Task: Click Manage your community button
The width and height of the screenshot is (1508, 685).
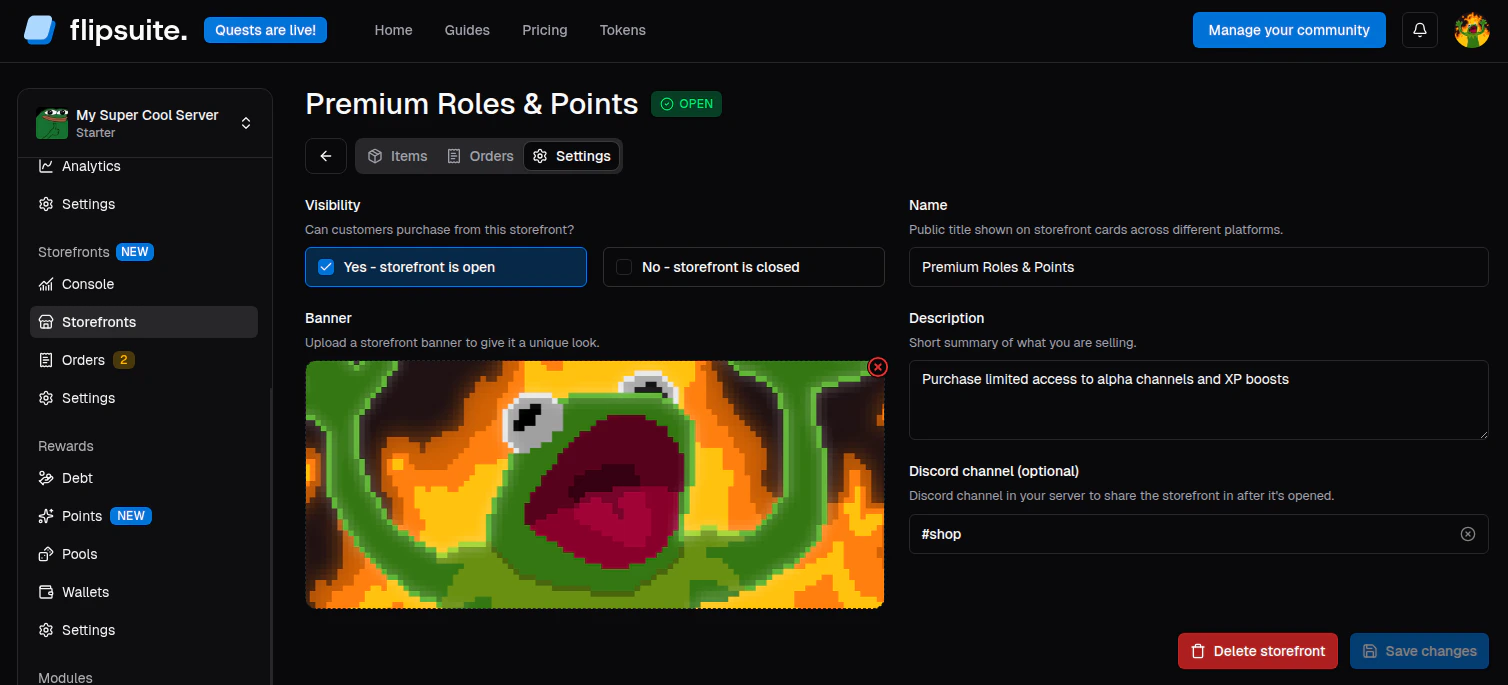Action: [x=1289, y=30]
